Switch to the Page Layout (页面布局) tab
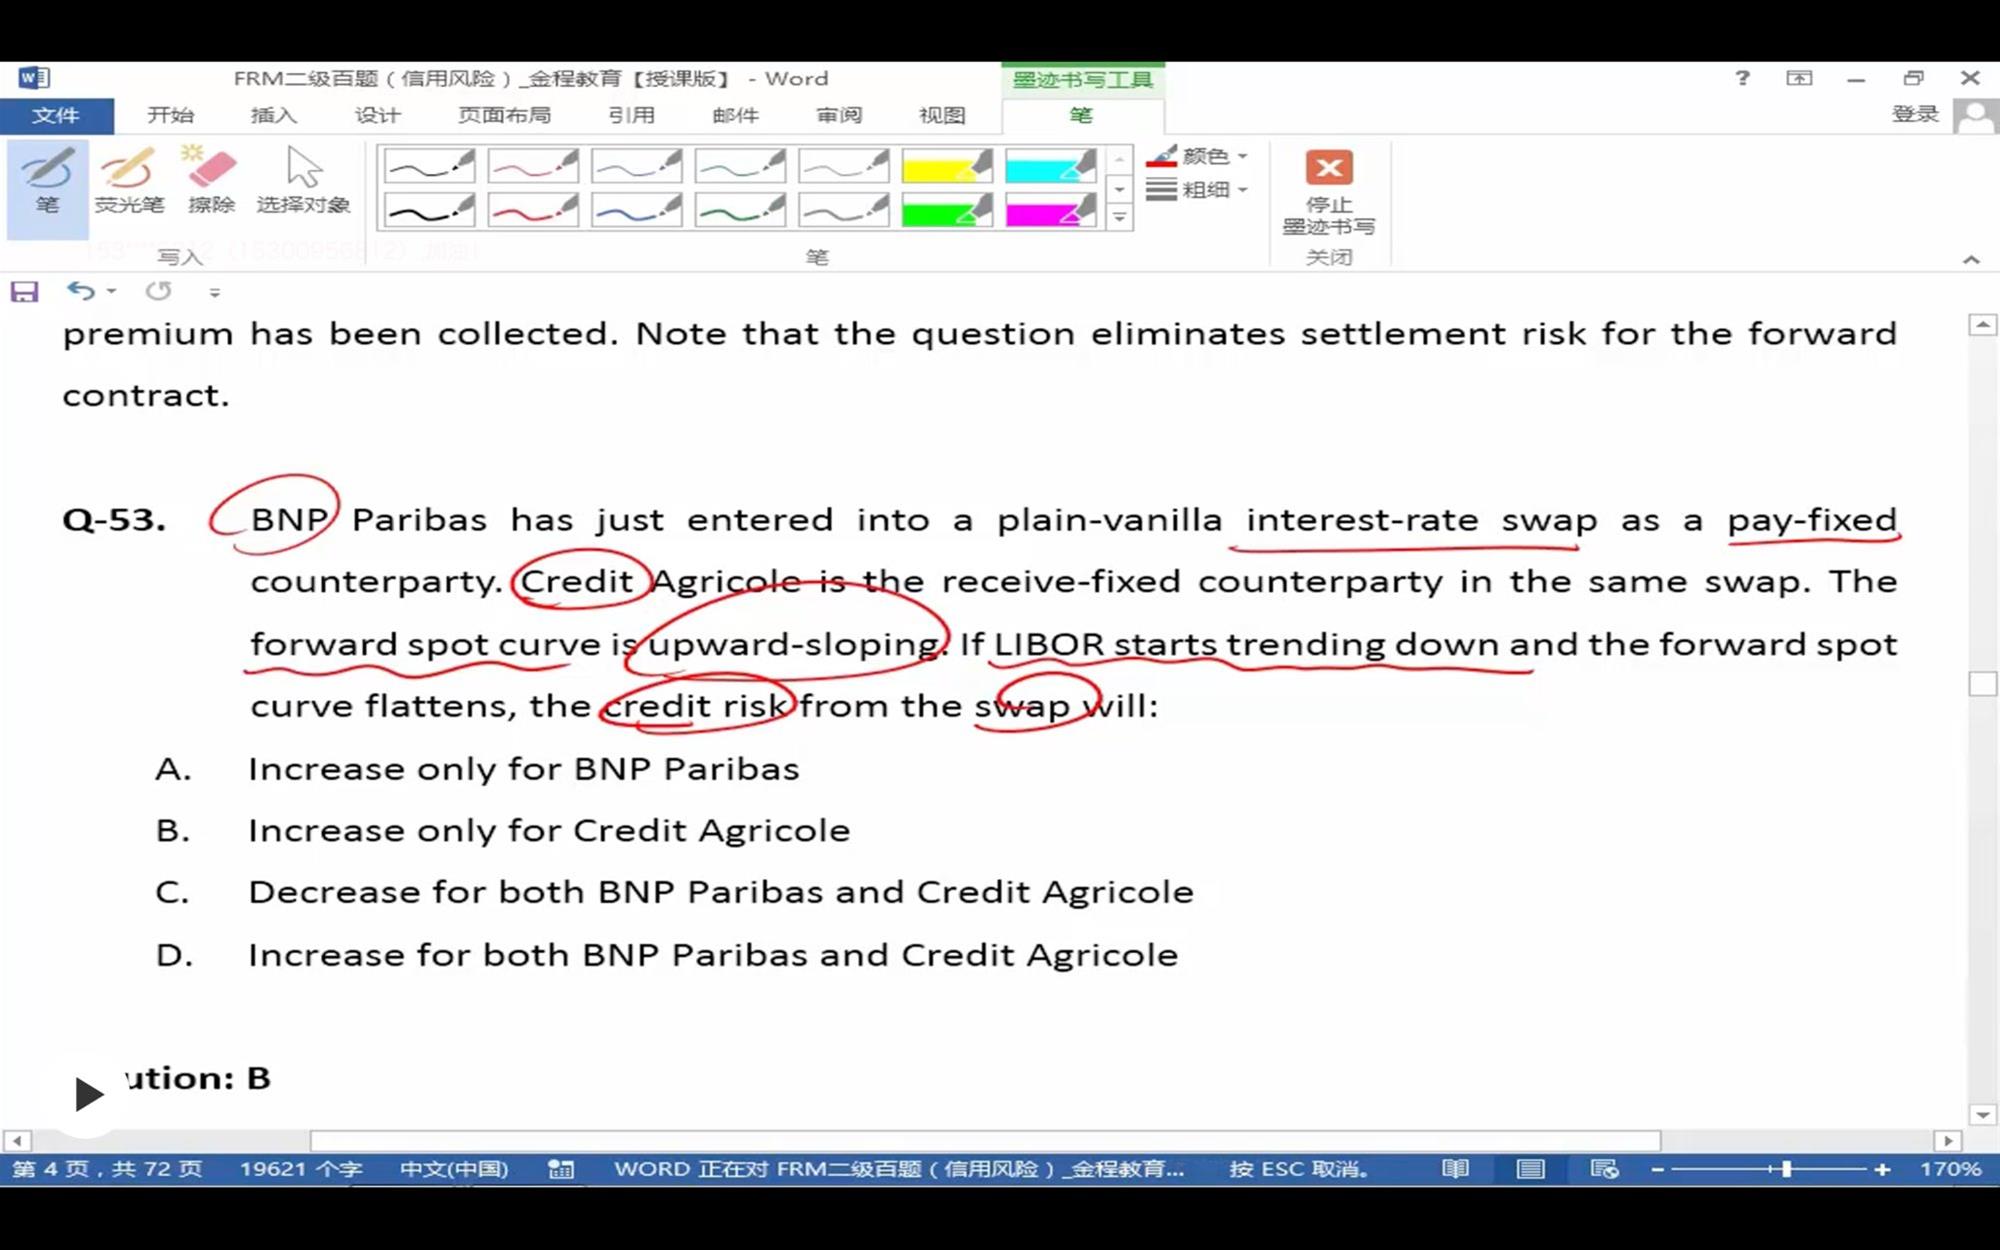 click(504, 115)
